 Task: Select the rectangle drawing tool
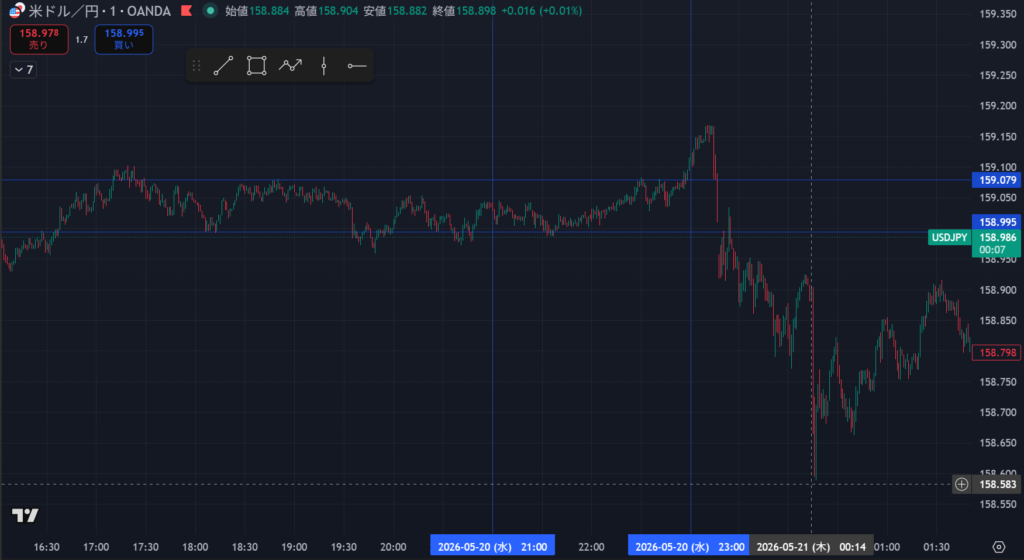(257, 66)
